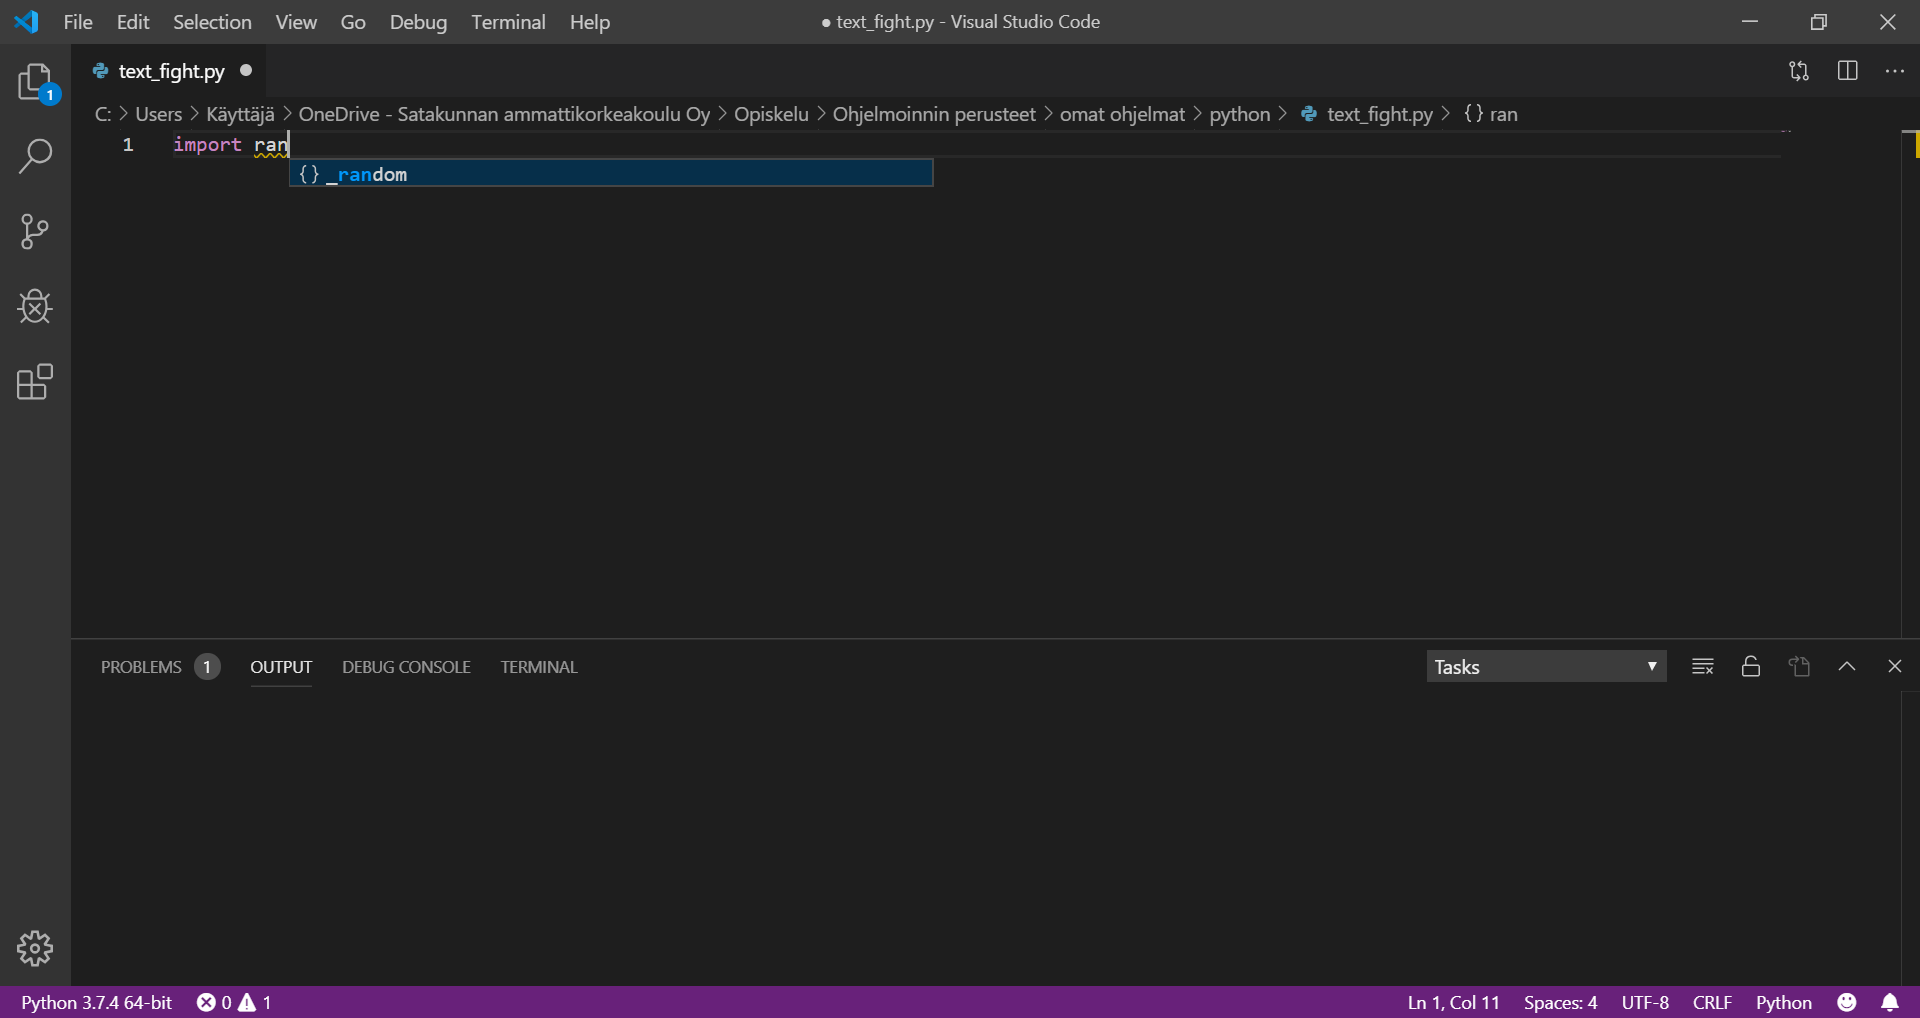1920x1018 pixels.
Task: Select the text_fight.py editor tab
Action: tap(170, 71)
